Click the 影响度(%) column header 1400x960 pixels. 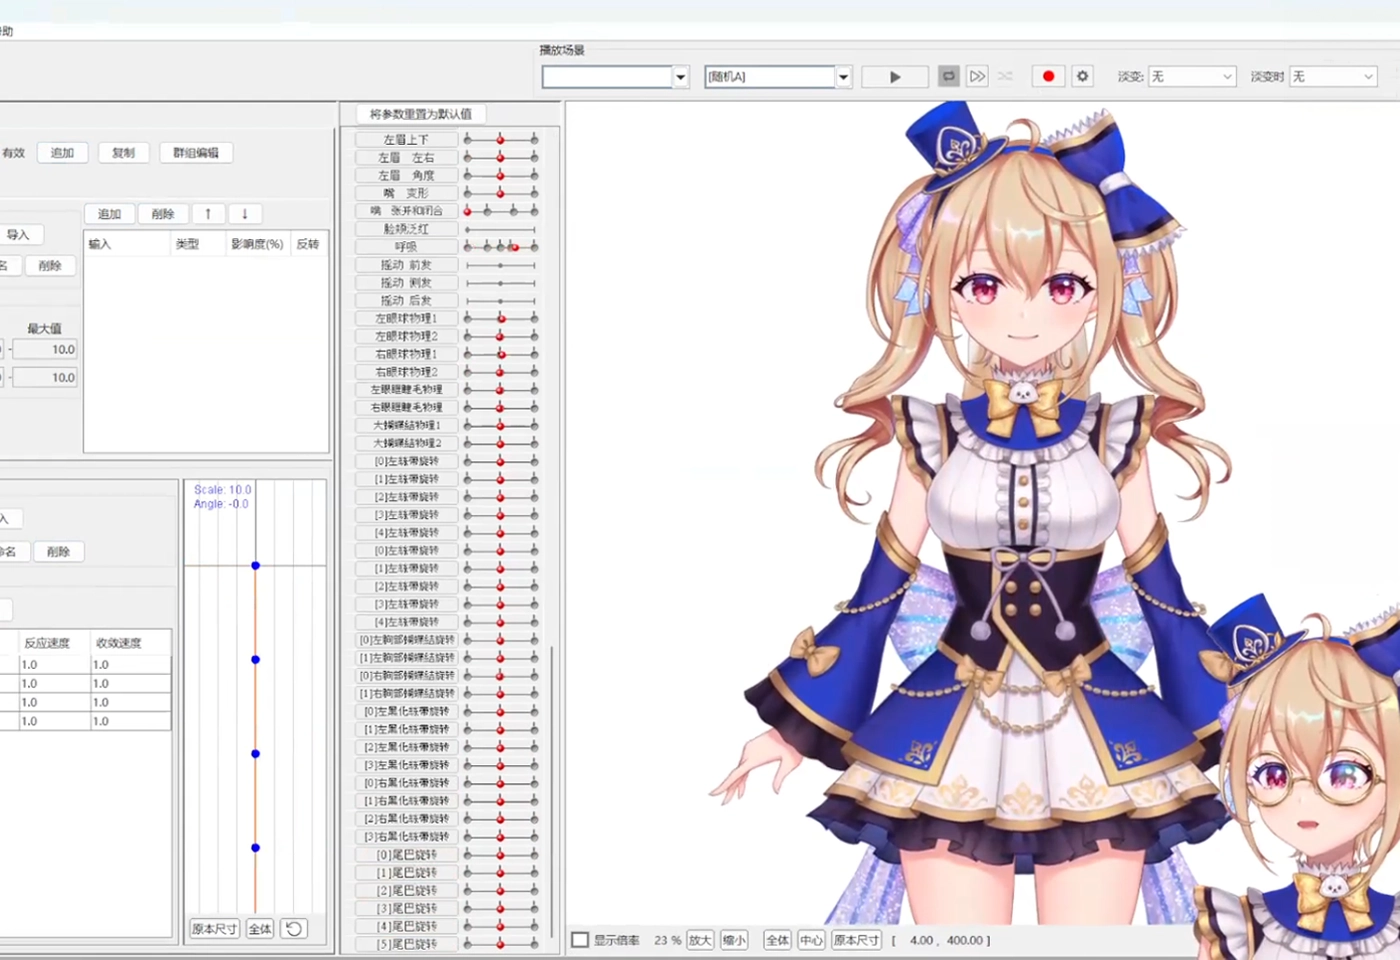coord(257,244)
